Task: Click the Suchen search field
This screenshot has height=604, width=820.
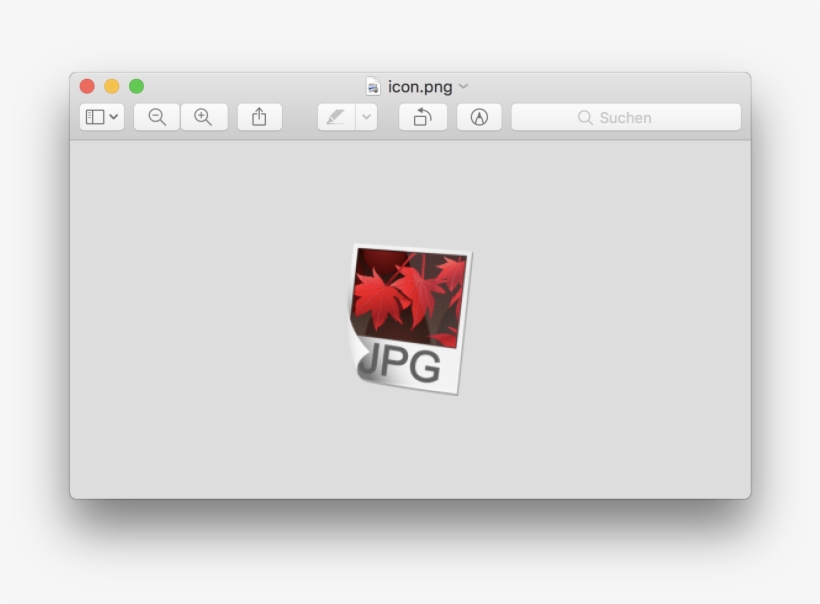Action: 640,117
